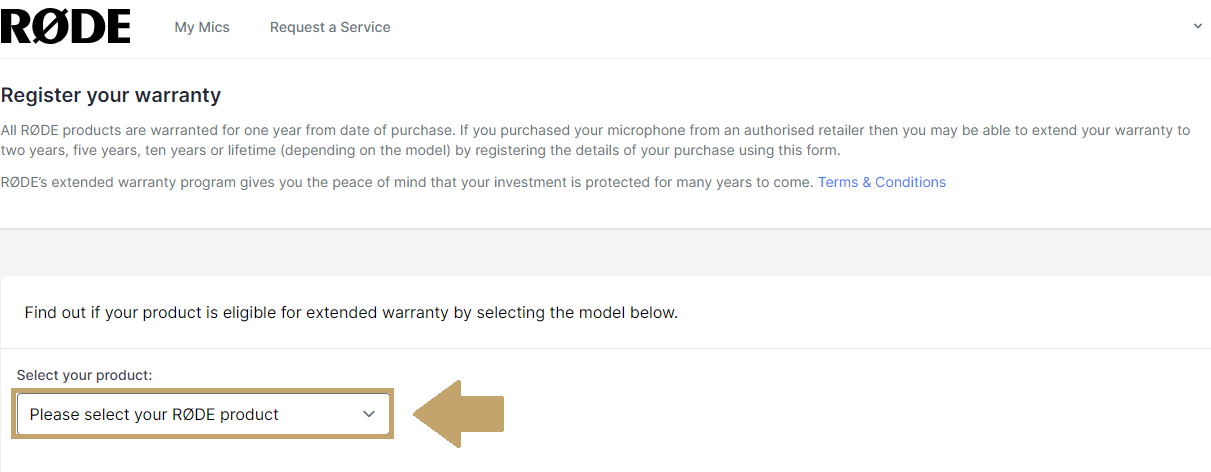Open the Terms & Conditions link
This screenshot has width=1211, height=472.
click(x=881, y=182)
